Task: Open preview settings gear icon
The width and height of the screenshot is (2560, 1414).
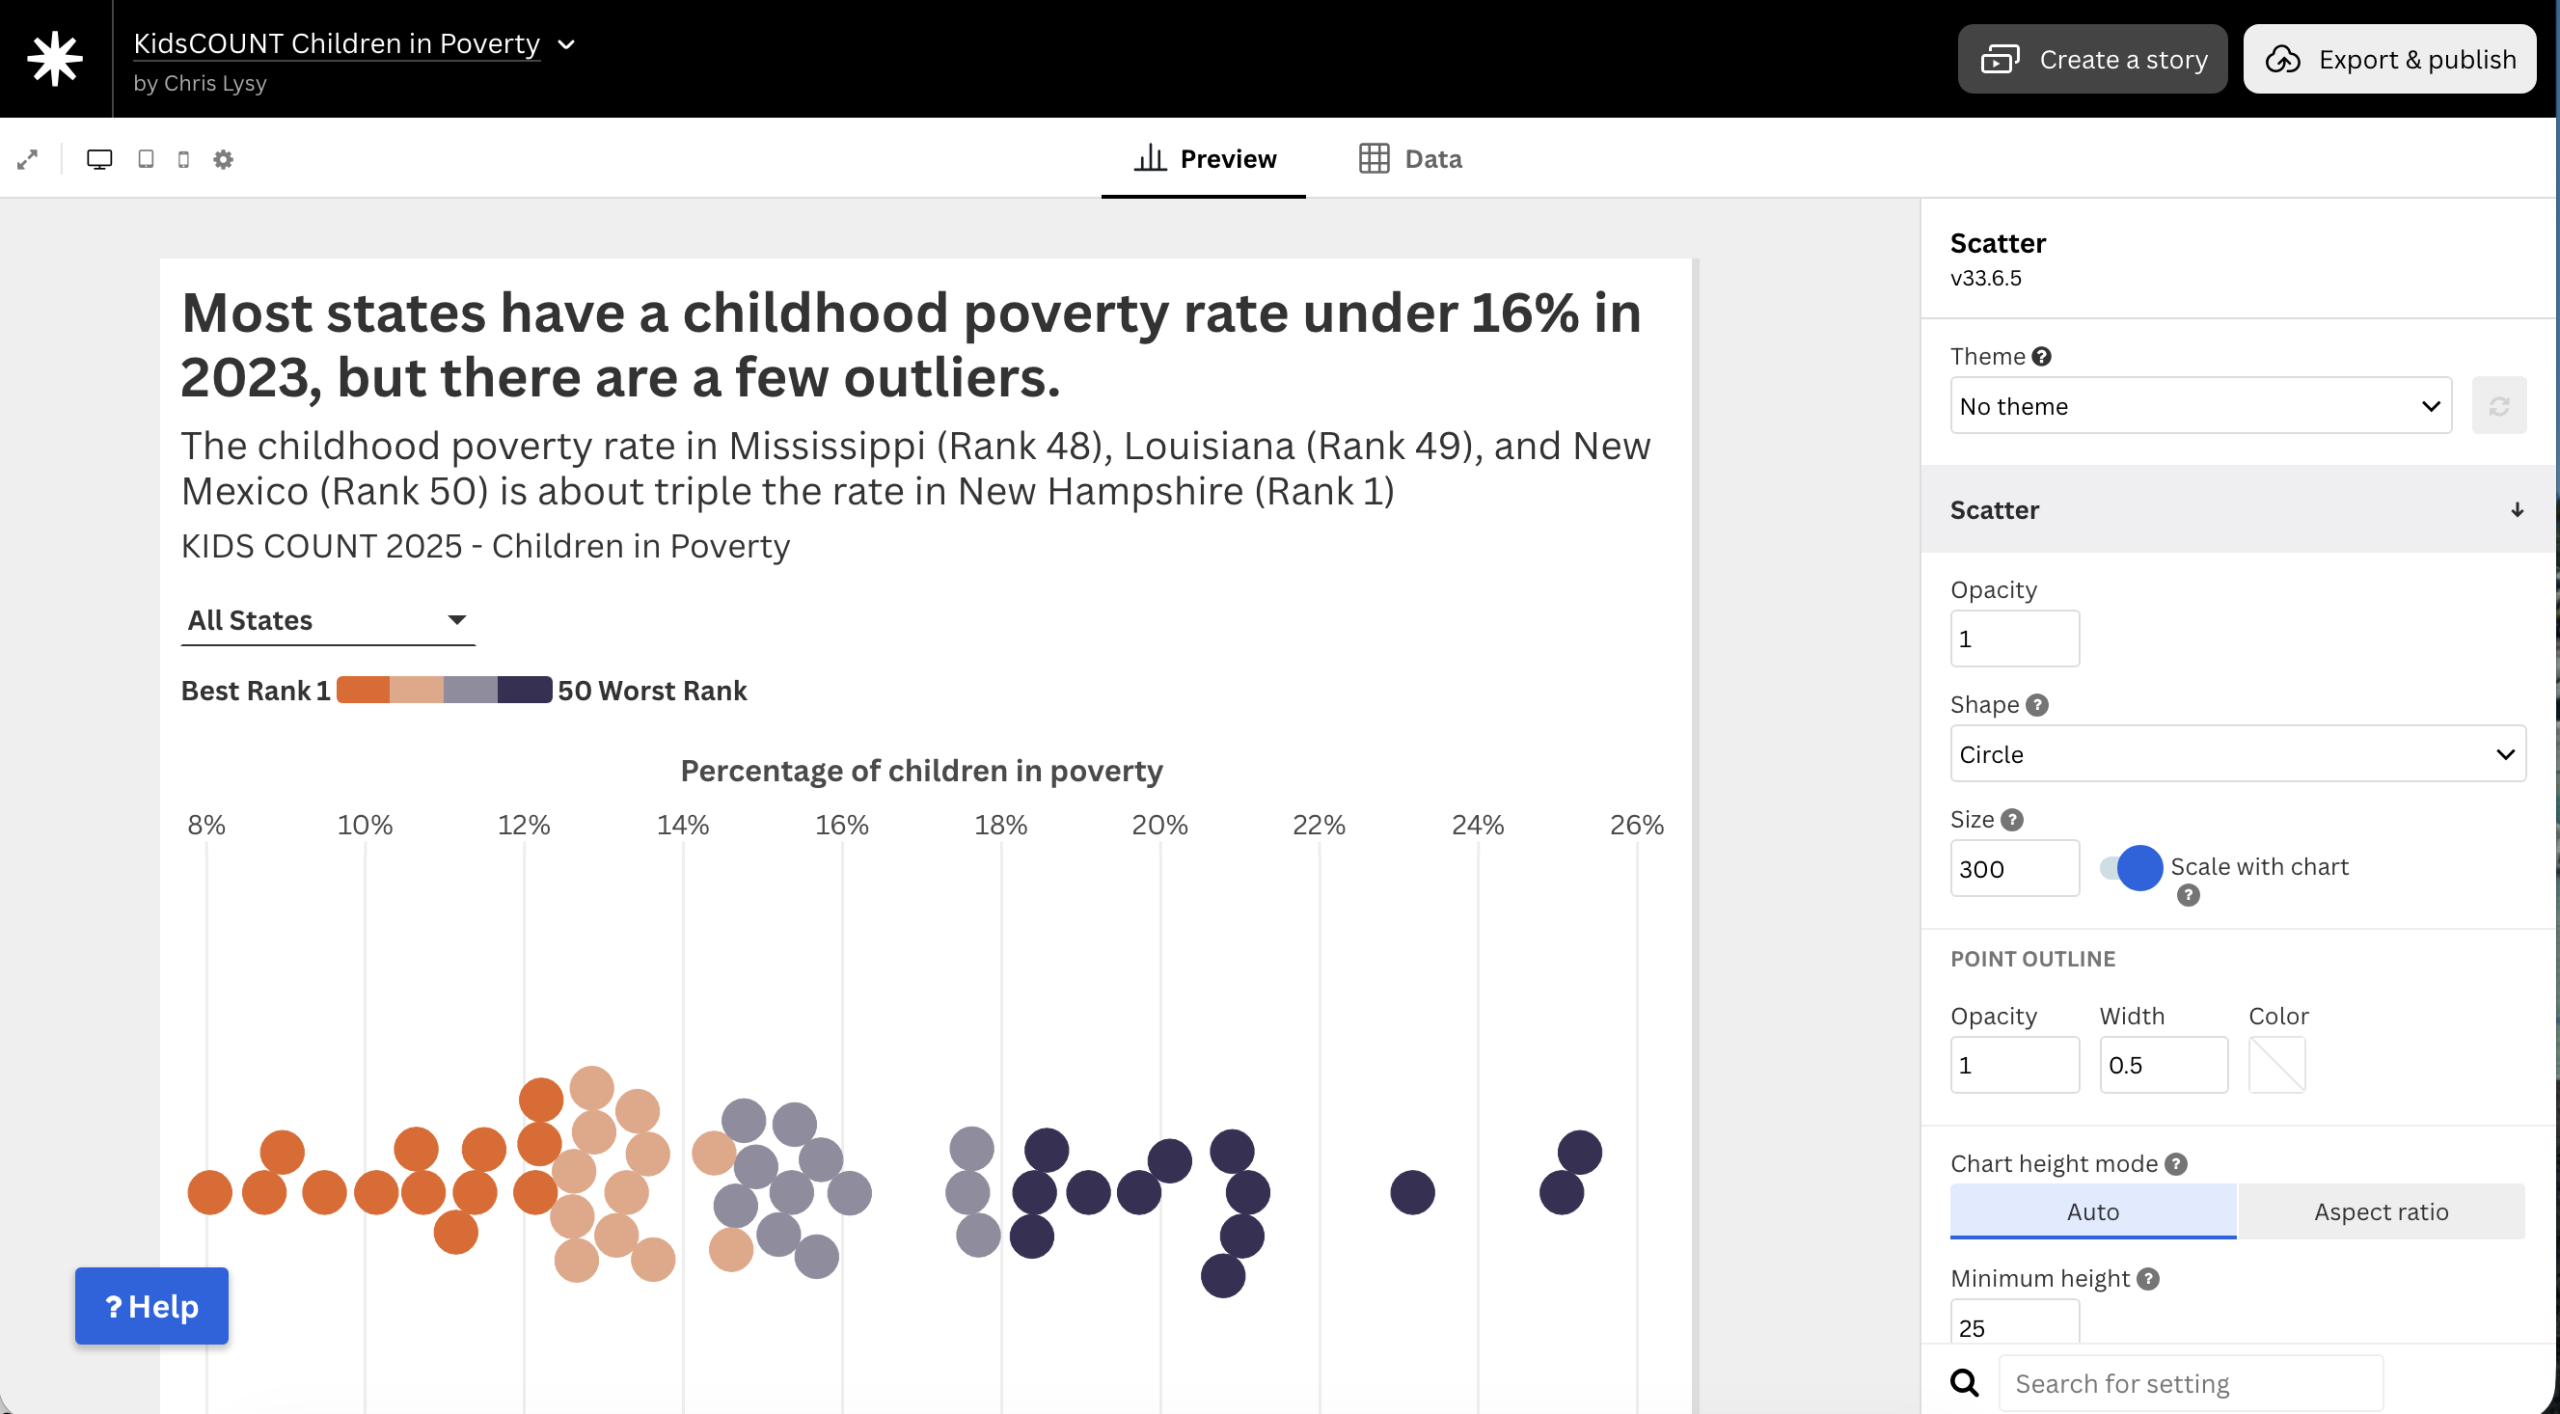Action: pyautogui.click(x=223, y=159)
